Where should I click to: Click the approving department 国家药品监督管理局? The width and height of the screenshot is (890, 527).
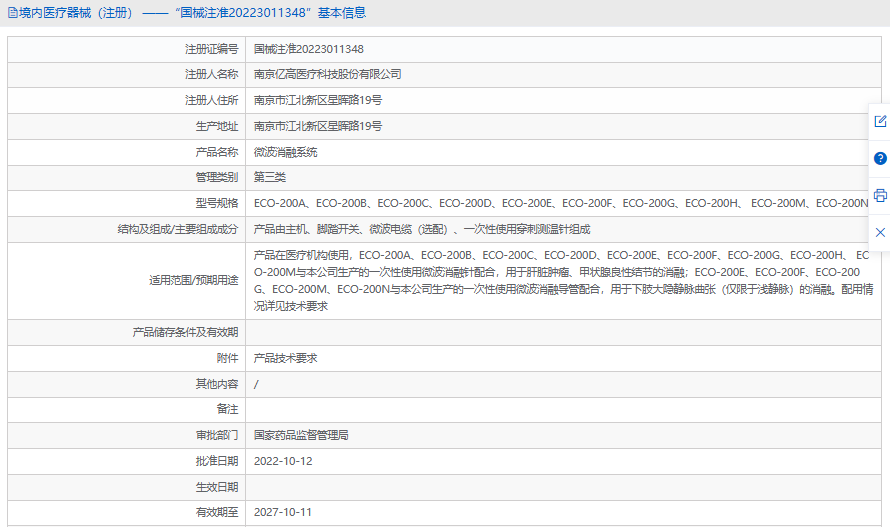(301, 436)
